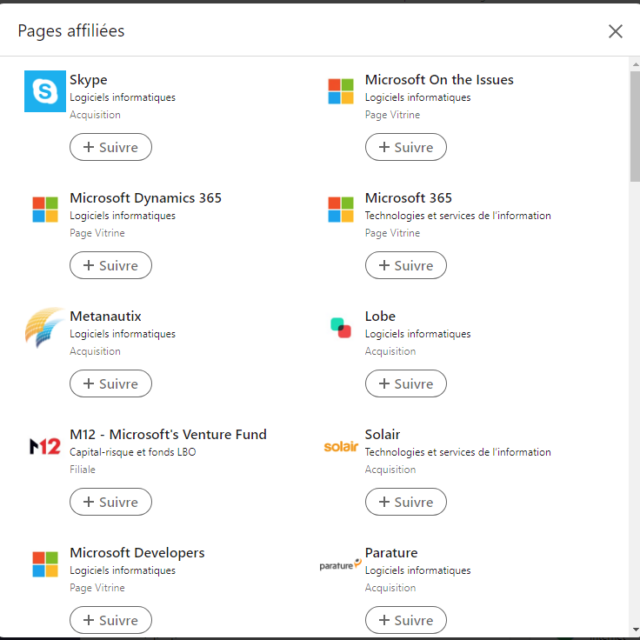Screen dimensions: 640x640
Task: Open the Metanautix title link
Action: (105, 316)
